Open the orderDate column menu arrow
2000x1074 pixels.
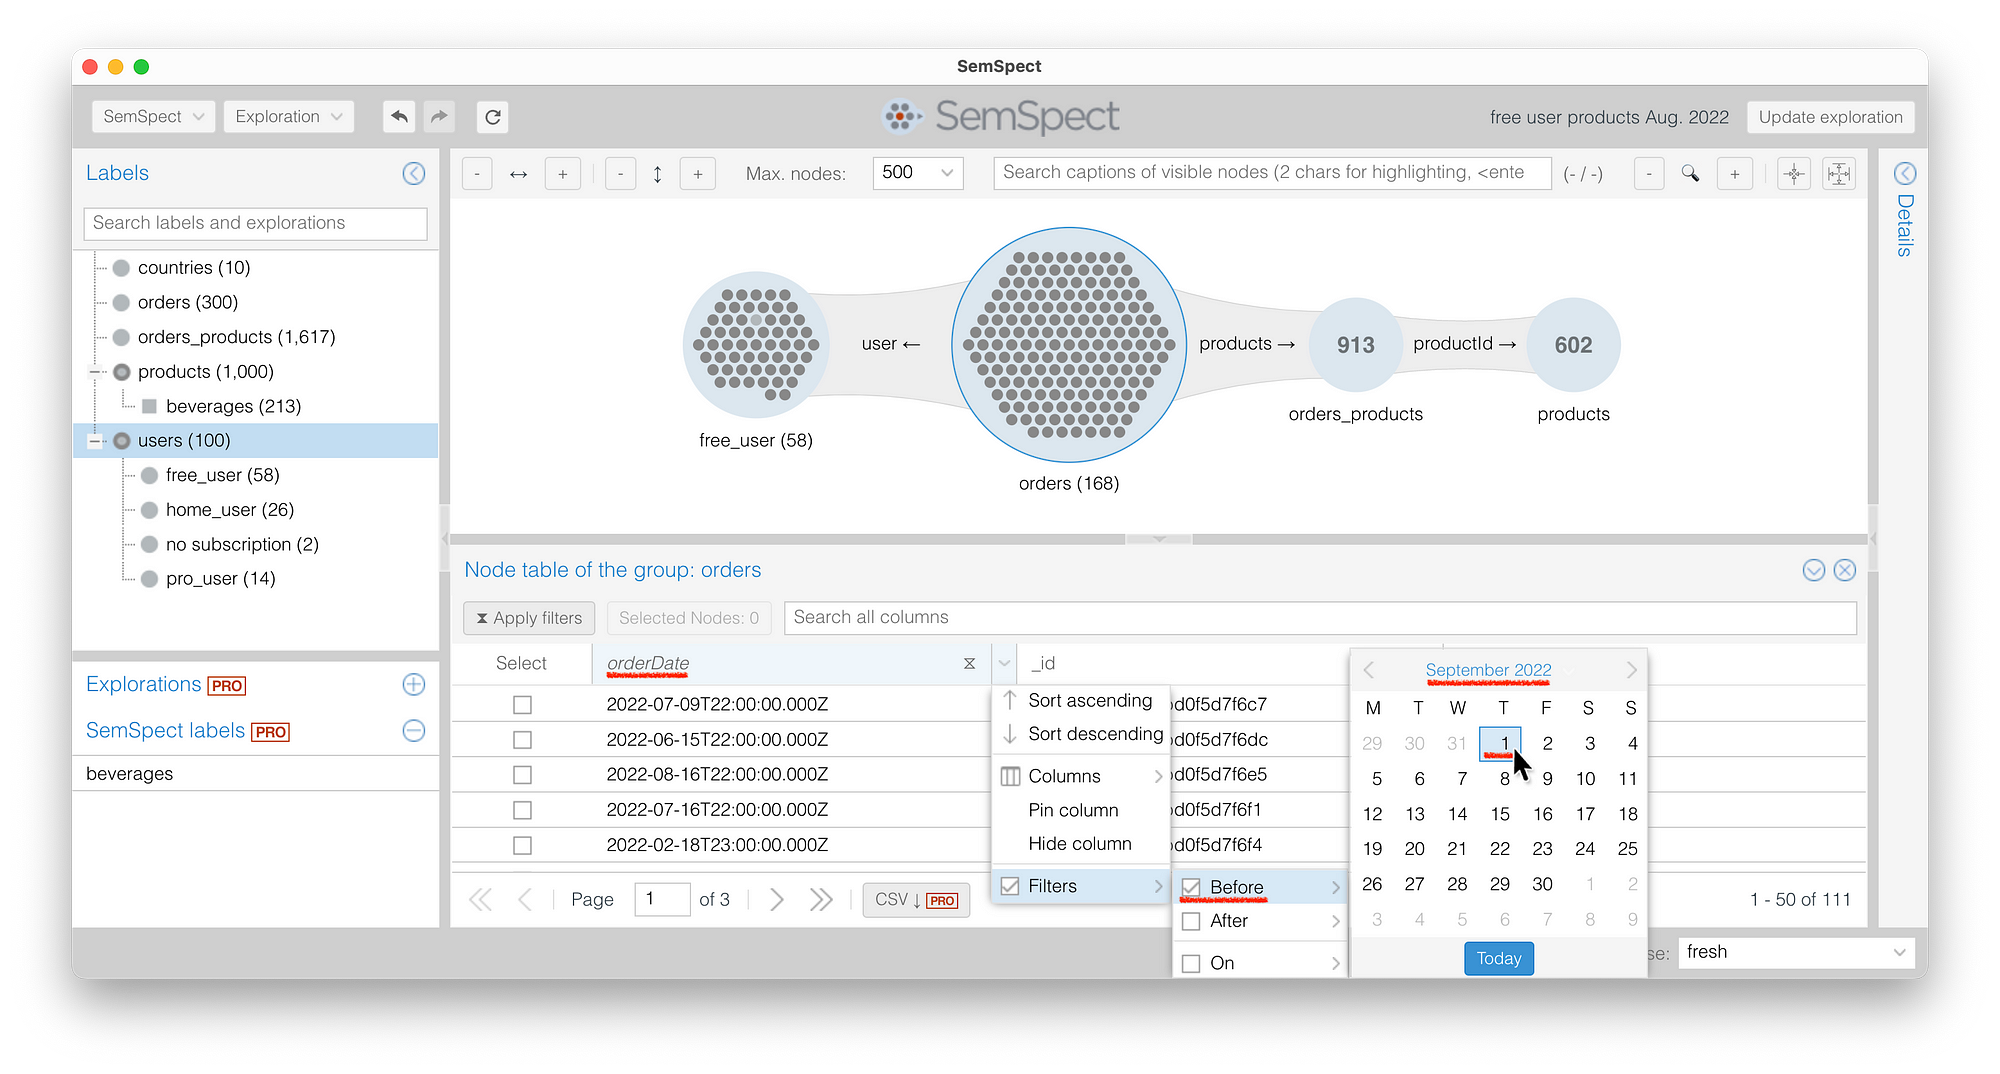pyautogui.click(x=1004, y=663)
